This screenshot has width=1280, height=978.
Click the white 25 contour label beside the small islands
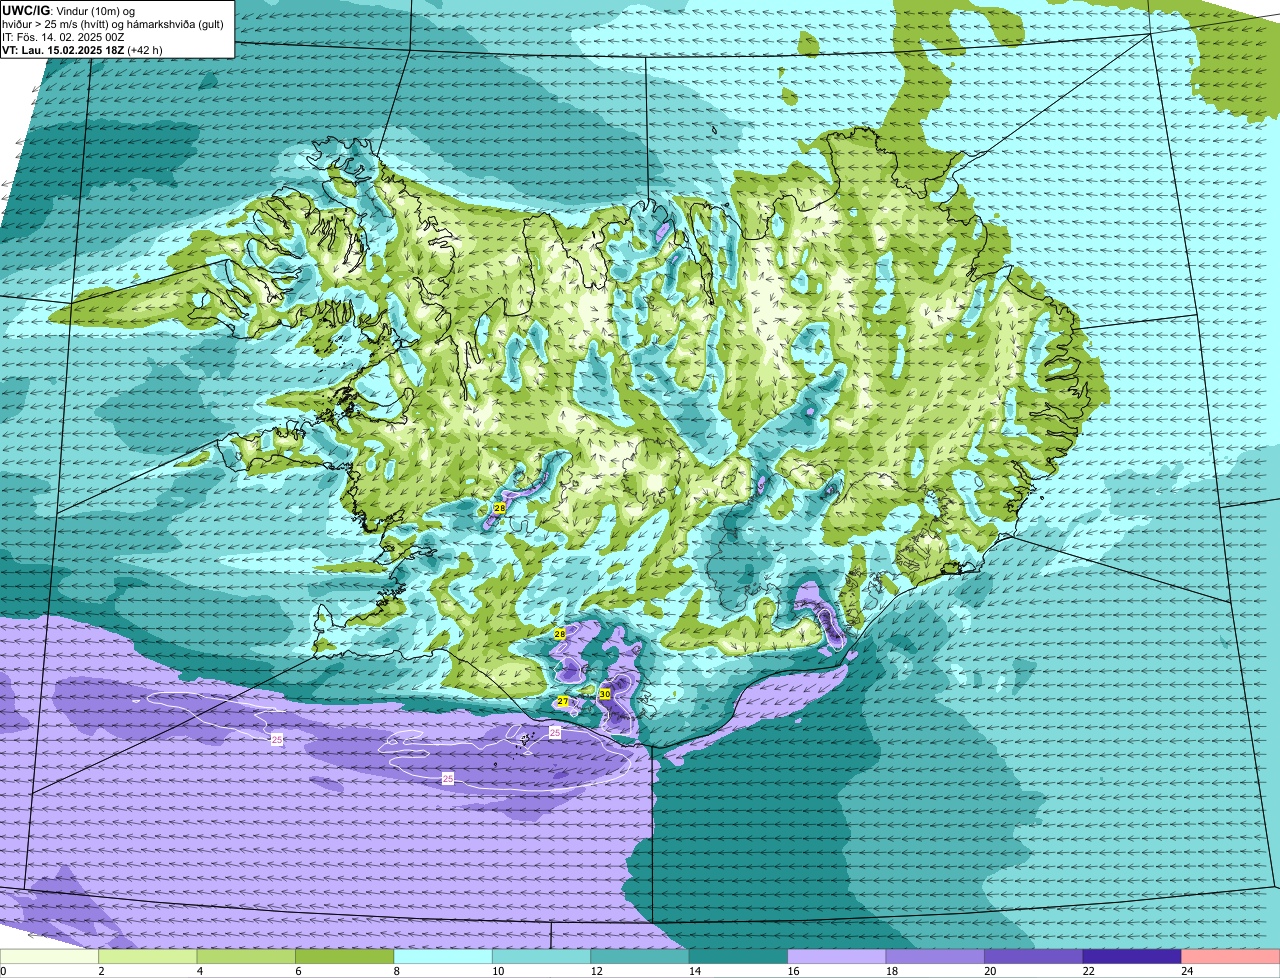(x=555, y=733)
